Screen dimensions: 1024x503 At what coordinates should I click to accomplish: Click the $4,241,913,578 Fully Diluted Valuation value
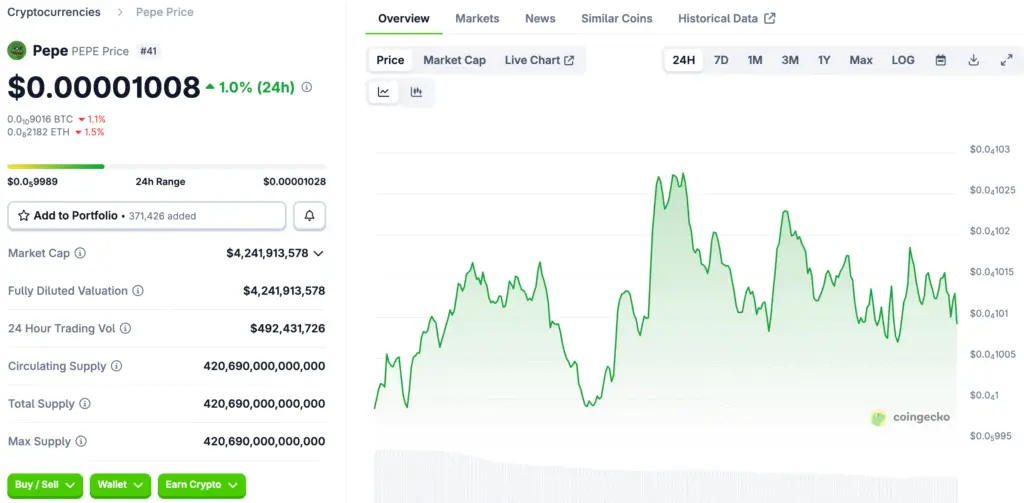[x=284, y=291]
